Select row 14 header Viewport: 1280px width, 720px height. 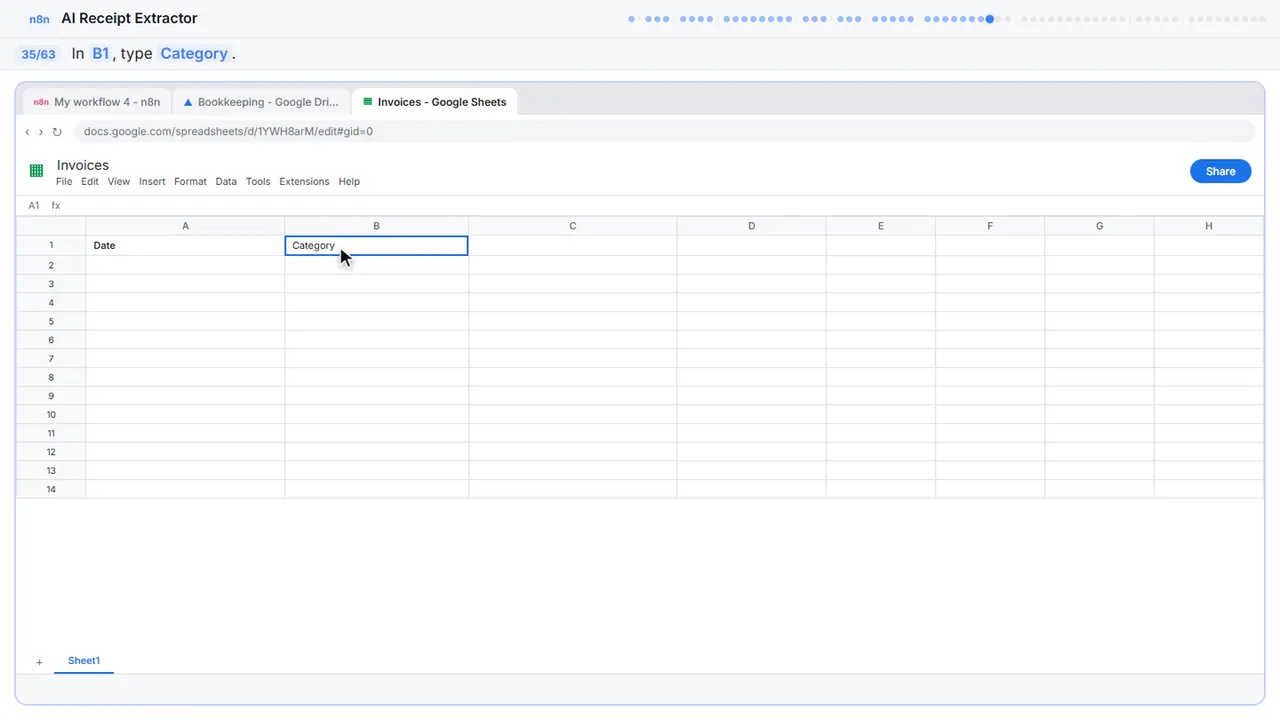(51, 489)
